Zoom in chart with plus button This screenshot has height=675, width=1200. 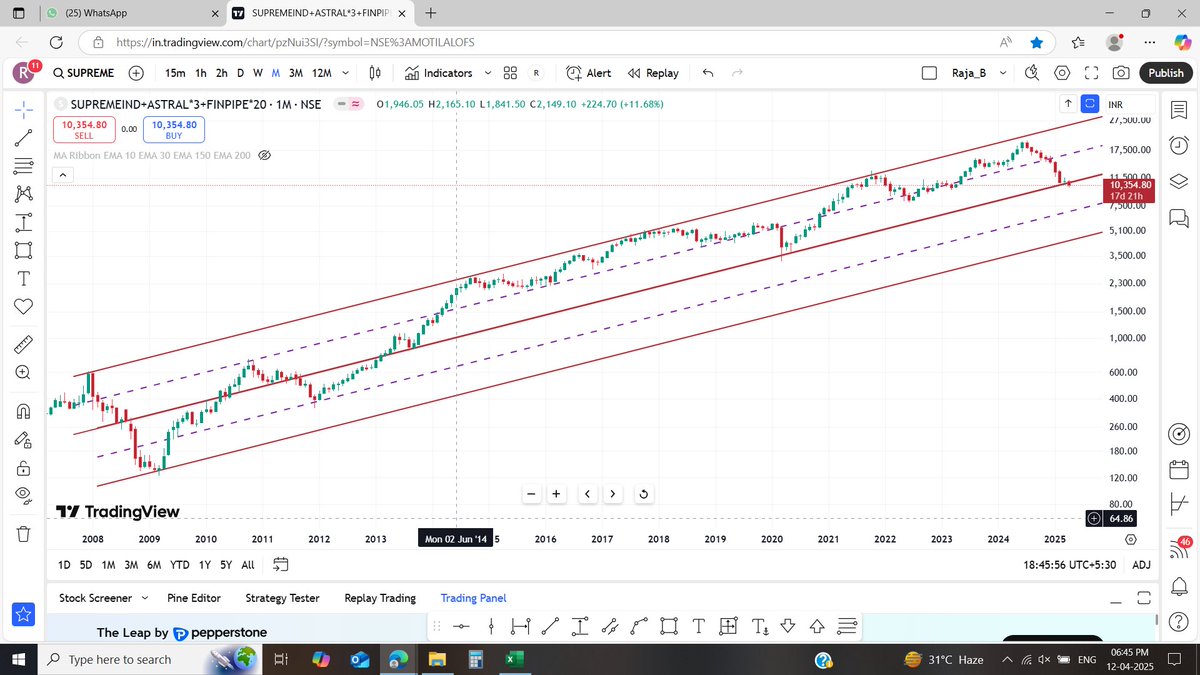(x=555, y=493)
